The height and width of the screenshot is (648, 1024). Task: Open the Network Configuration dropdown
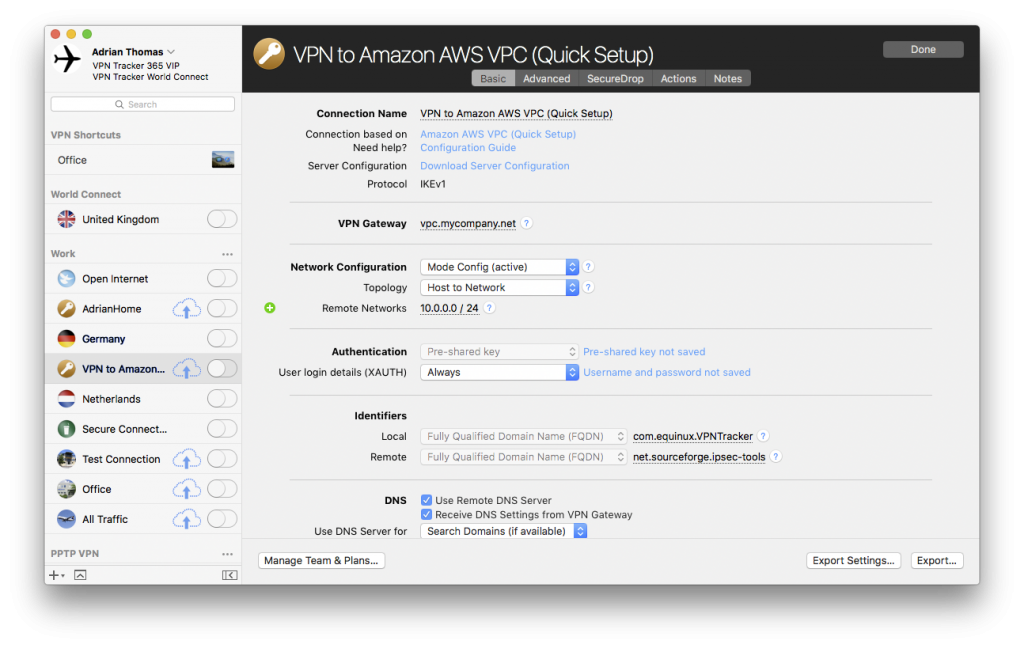pos(498,267)
